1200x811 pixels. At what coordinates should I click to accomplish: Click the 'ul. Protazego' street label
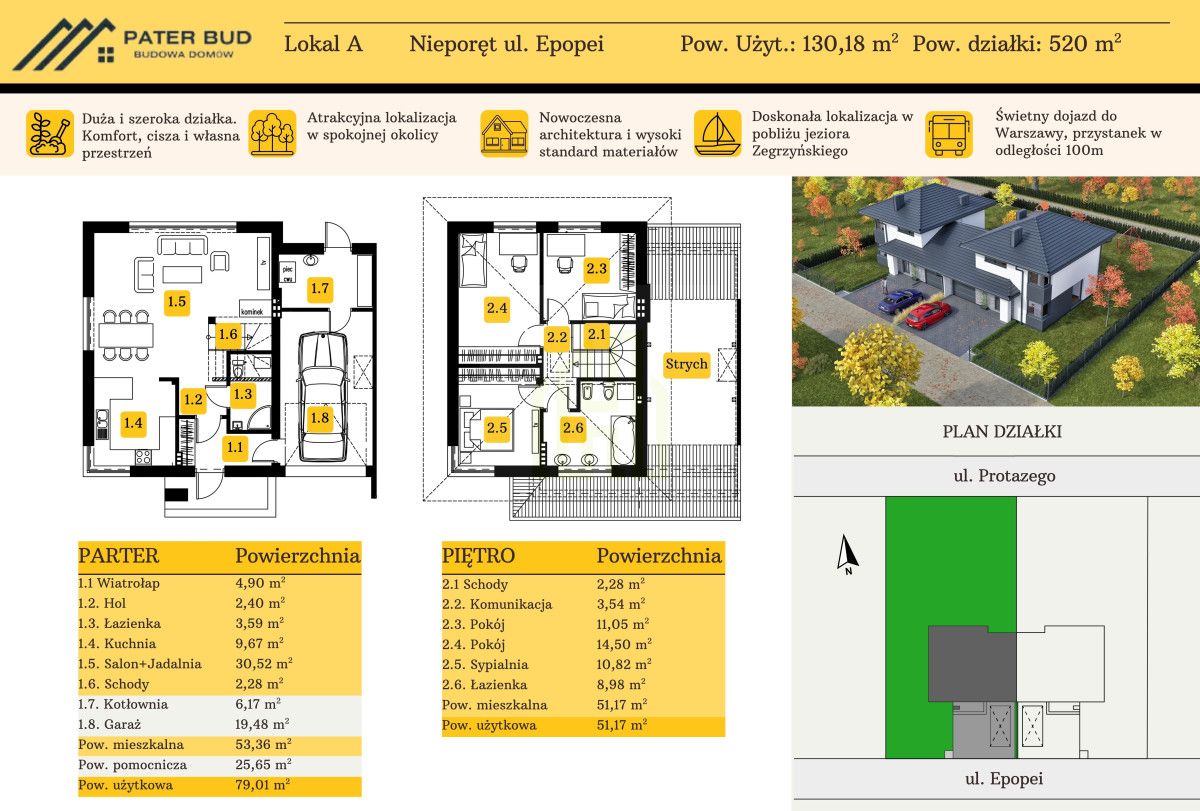tap(1003, 477)
